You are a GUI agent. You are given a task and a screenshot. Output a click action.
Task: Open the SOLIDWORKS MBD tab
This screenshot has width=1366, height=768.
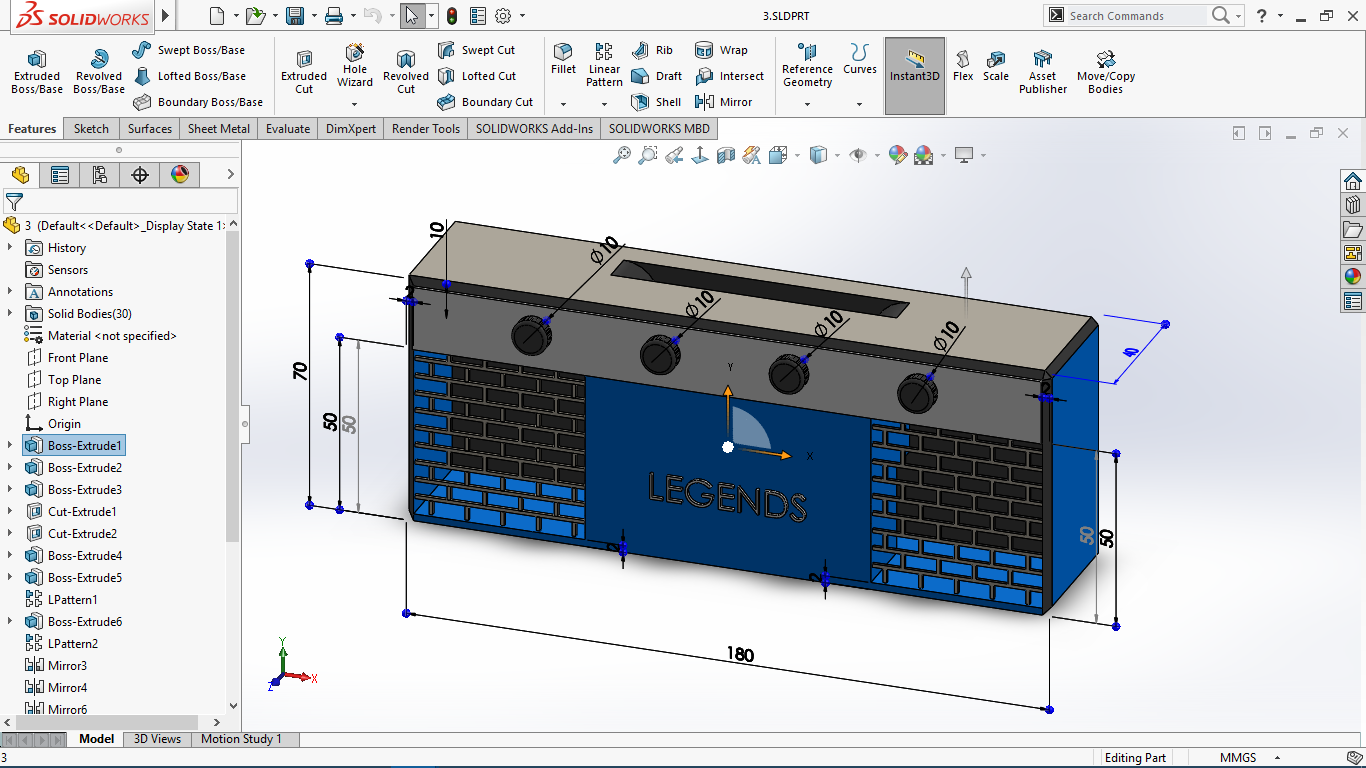(x=659, y=128)
